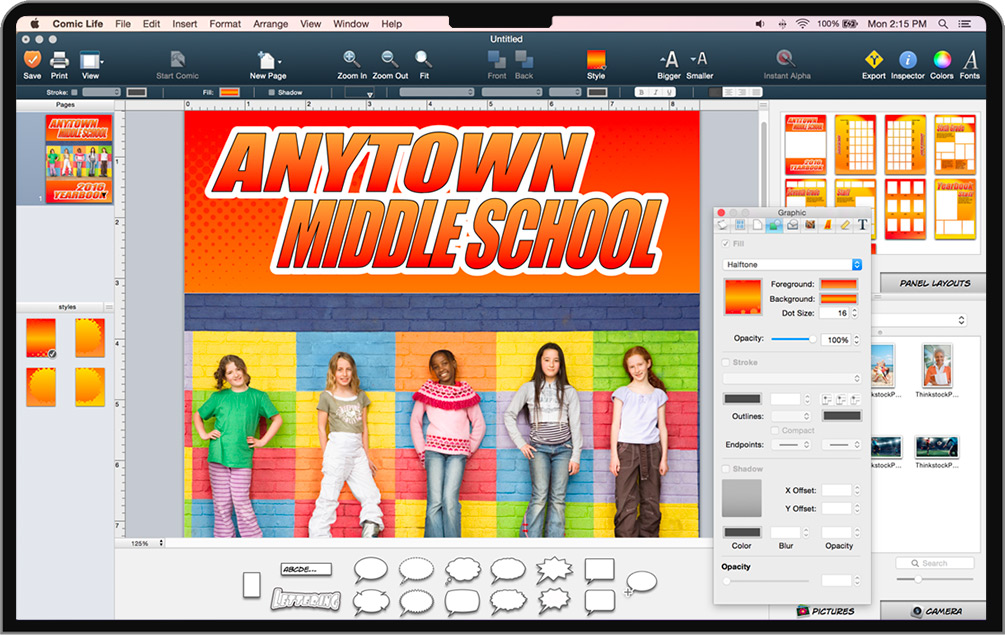The width and height of the screenshot is (1005, 635).
Task: Toggle the Shadow checkbox in format bar
Action: (x=272, y=92)
